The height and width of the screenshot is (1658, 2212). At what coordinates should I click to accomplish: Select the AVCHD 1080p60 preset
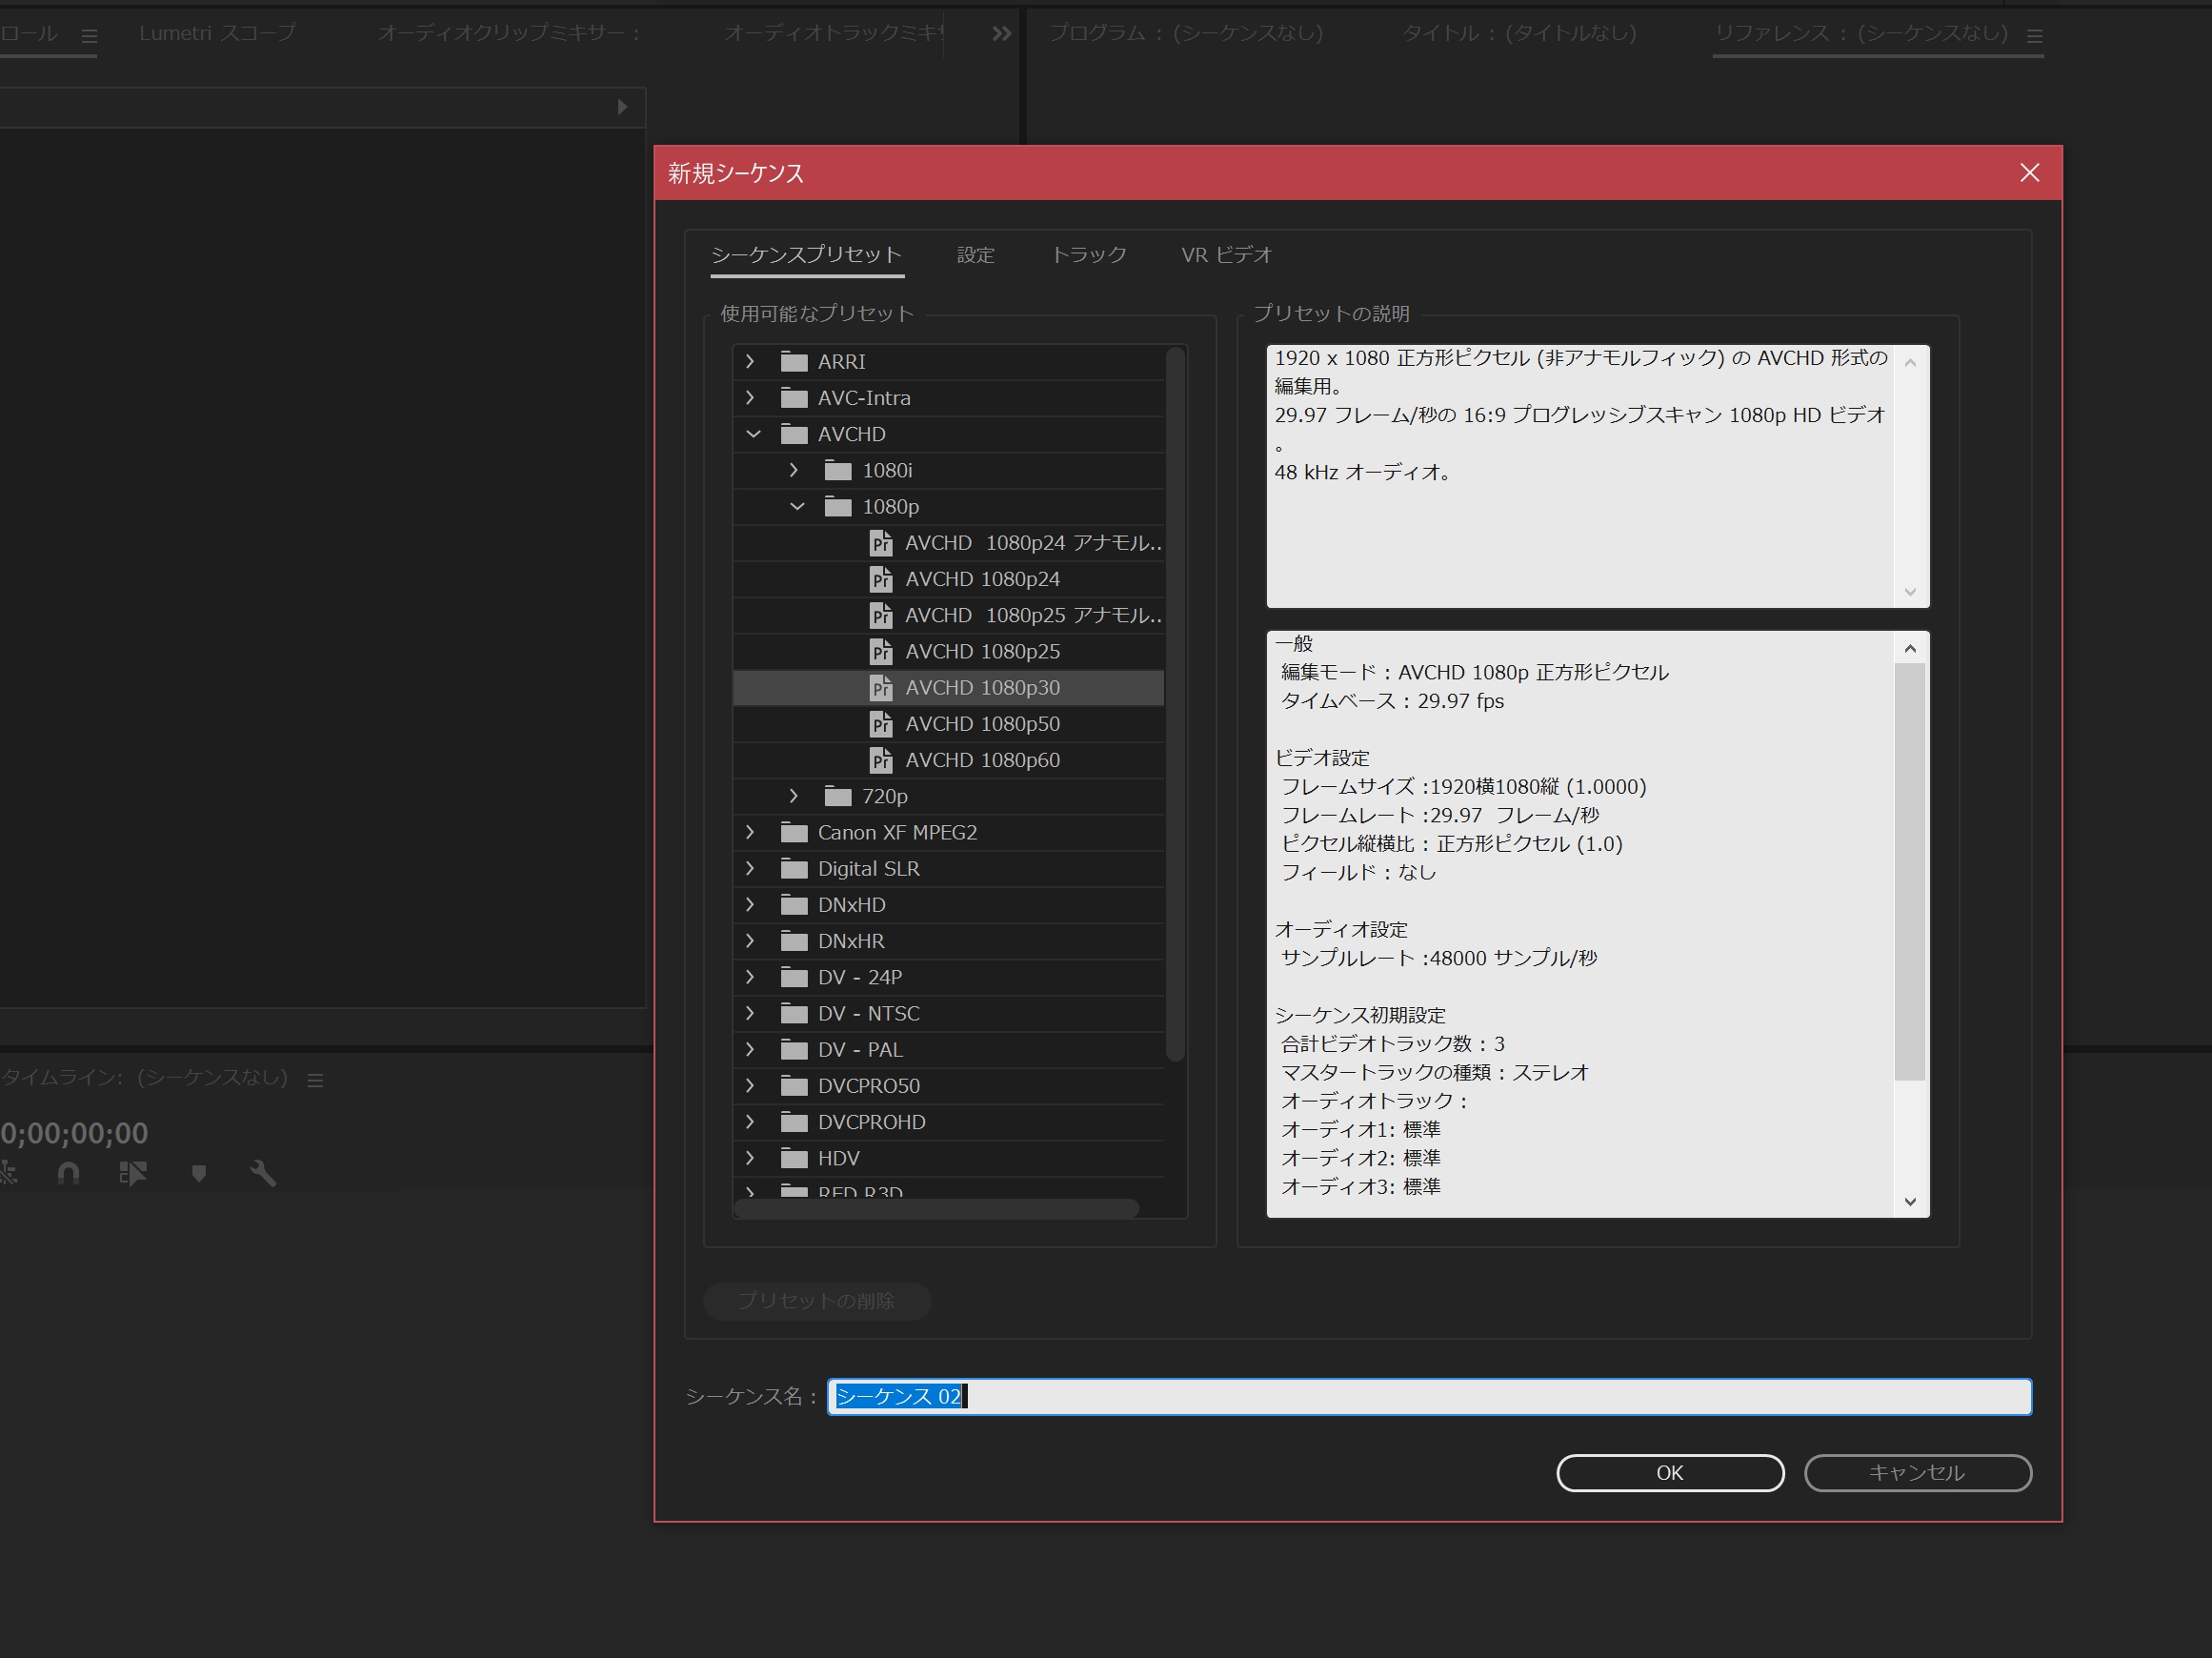tap(948, 760)
